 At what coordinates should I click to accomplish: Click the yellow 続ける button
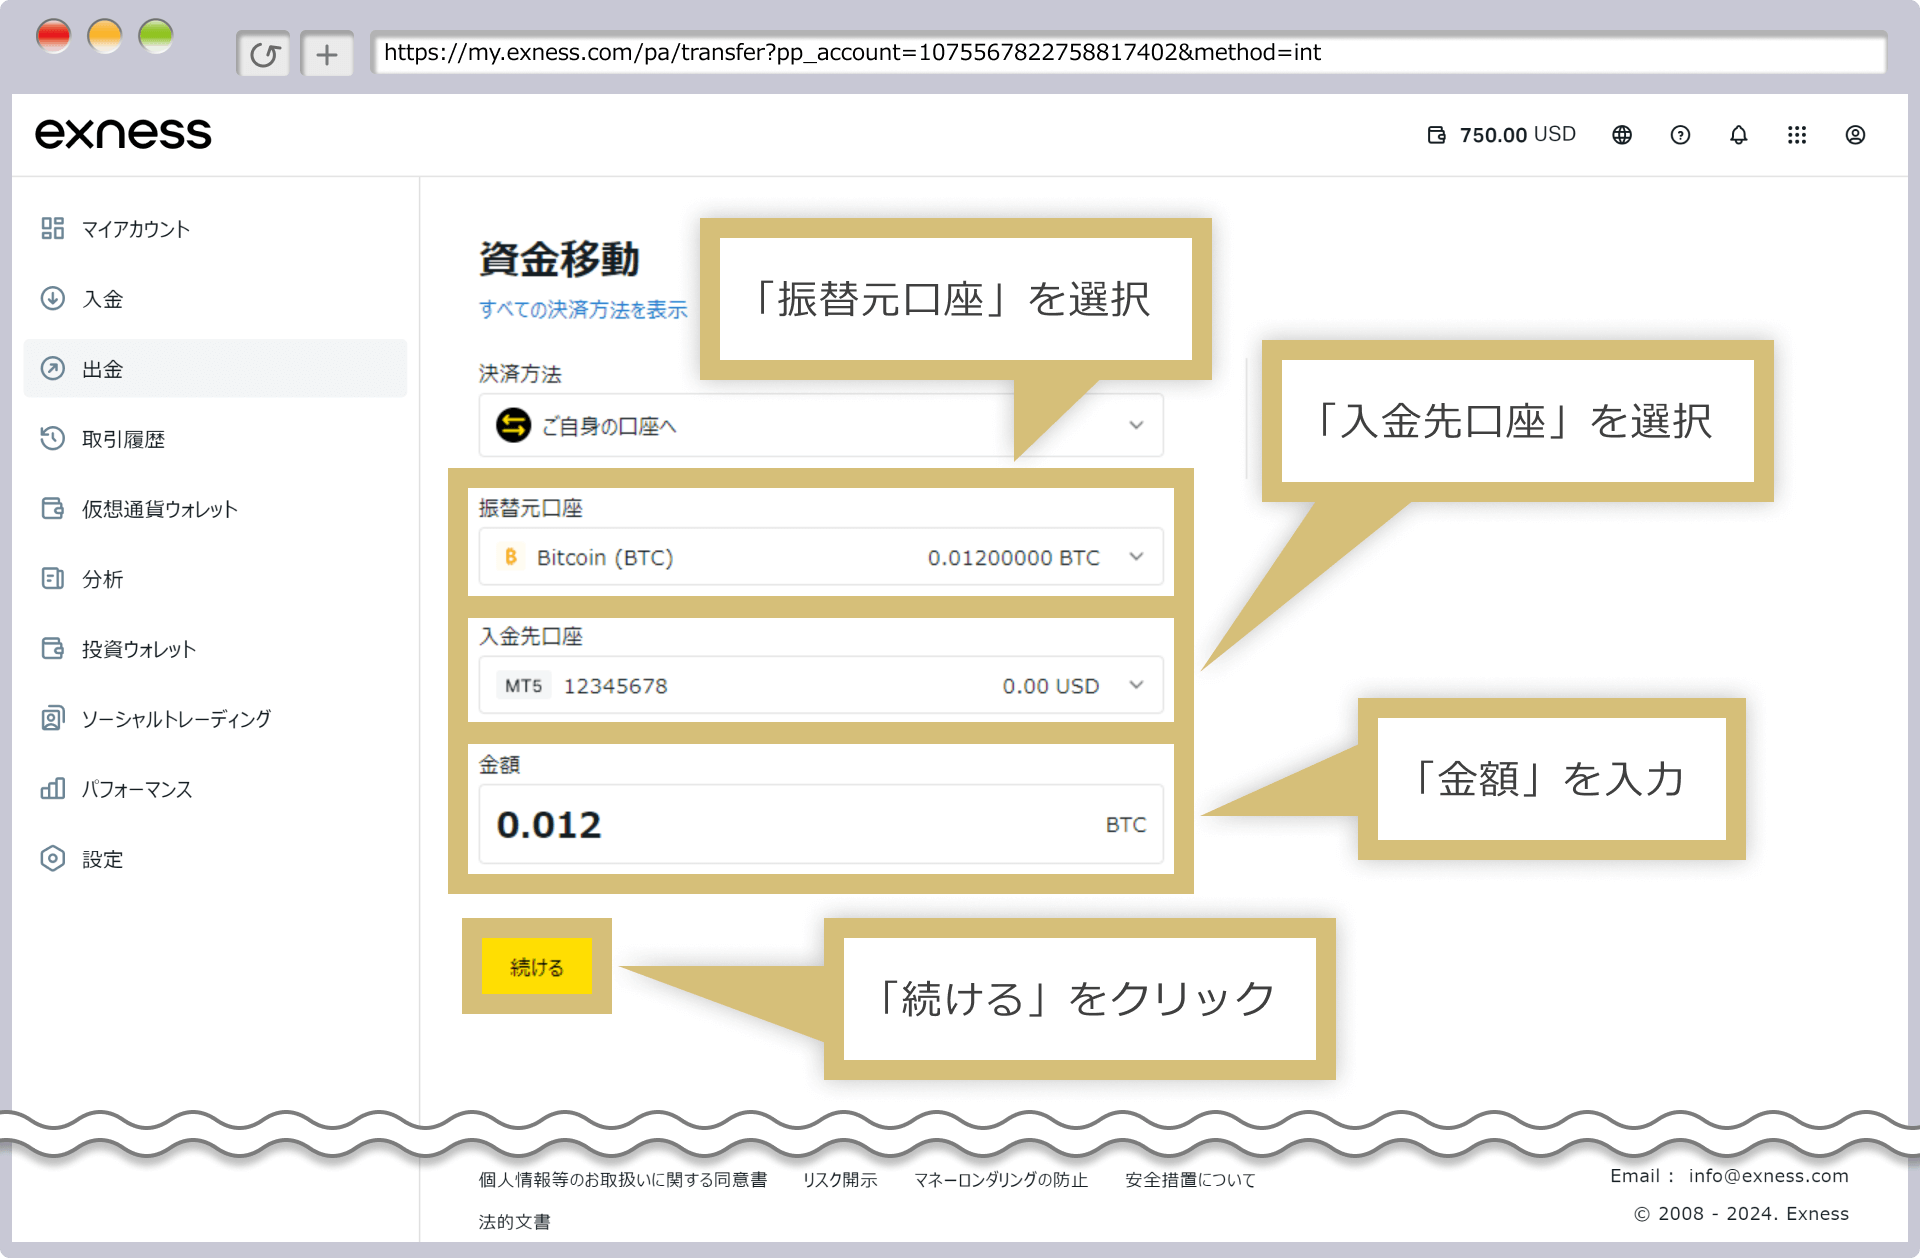[x=537, y=966]
